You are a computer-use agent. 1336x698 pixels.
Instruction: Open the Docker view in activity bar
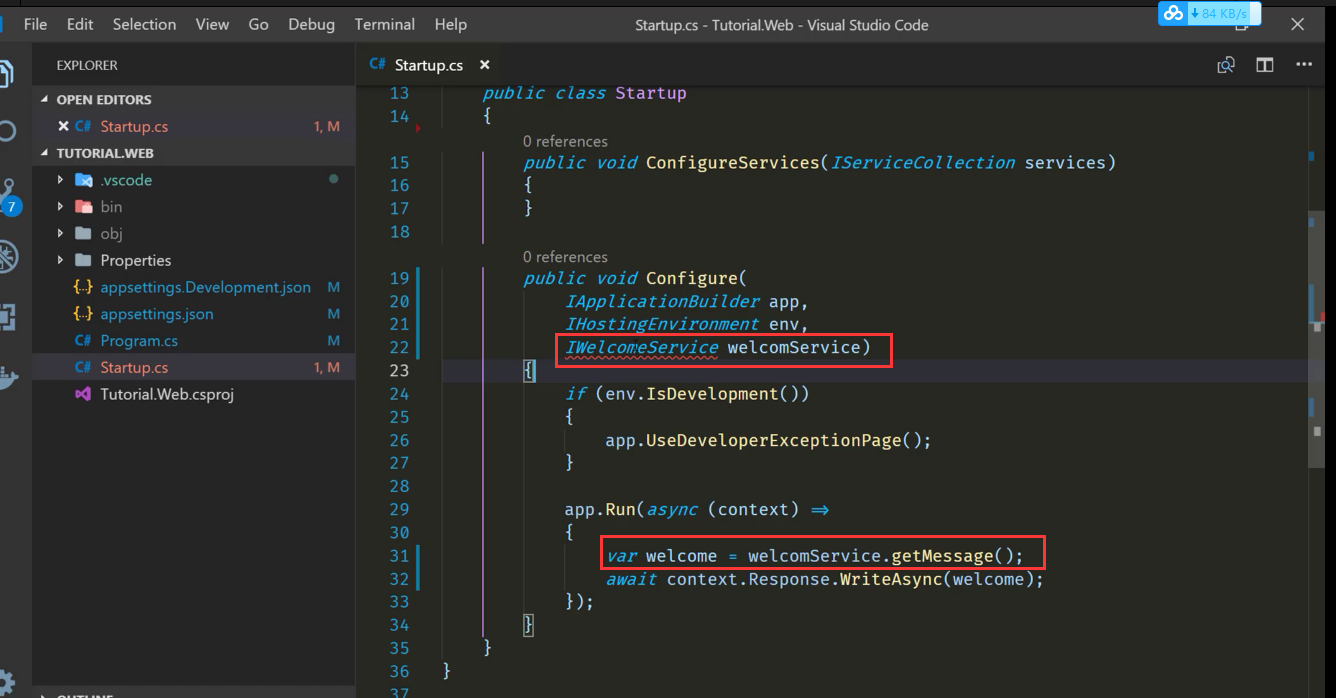point(9,378)
